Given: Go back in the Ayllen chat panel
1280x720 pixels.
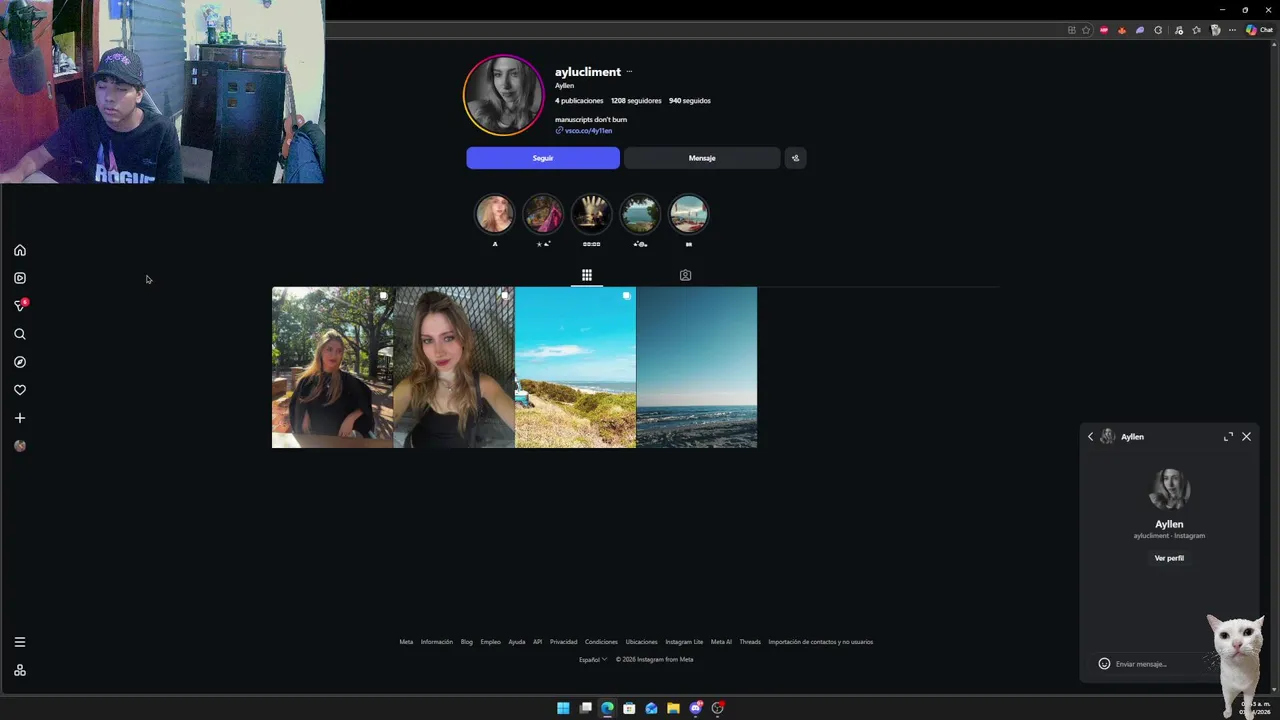Looking at the screenshot, I should [x=1091, y=437].
